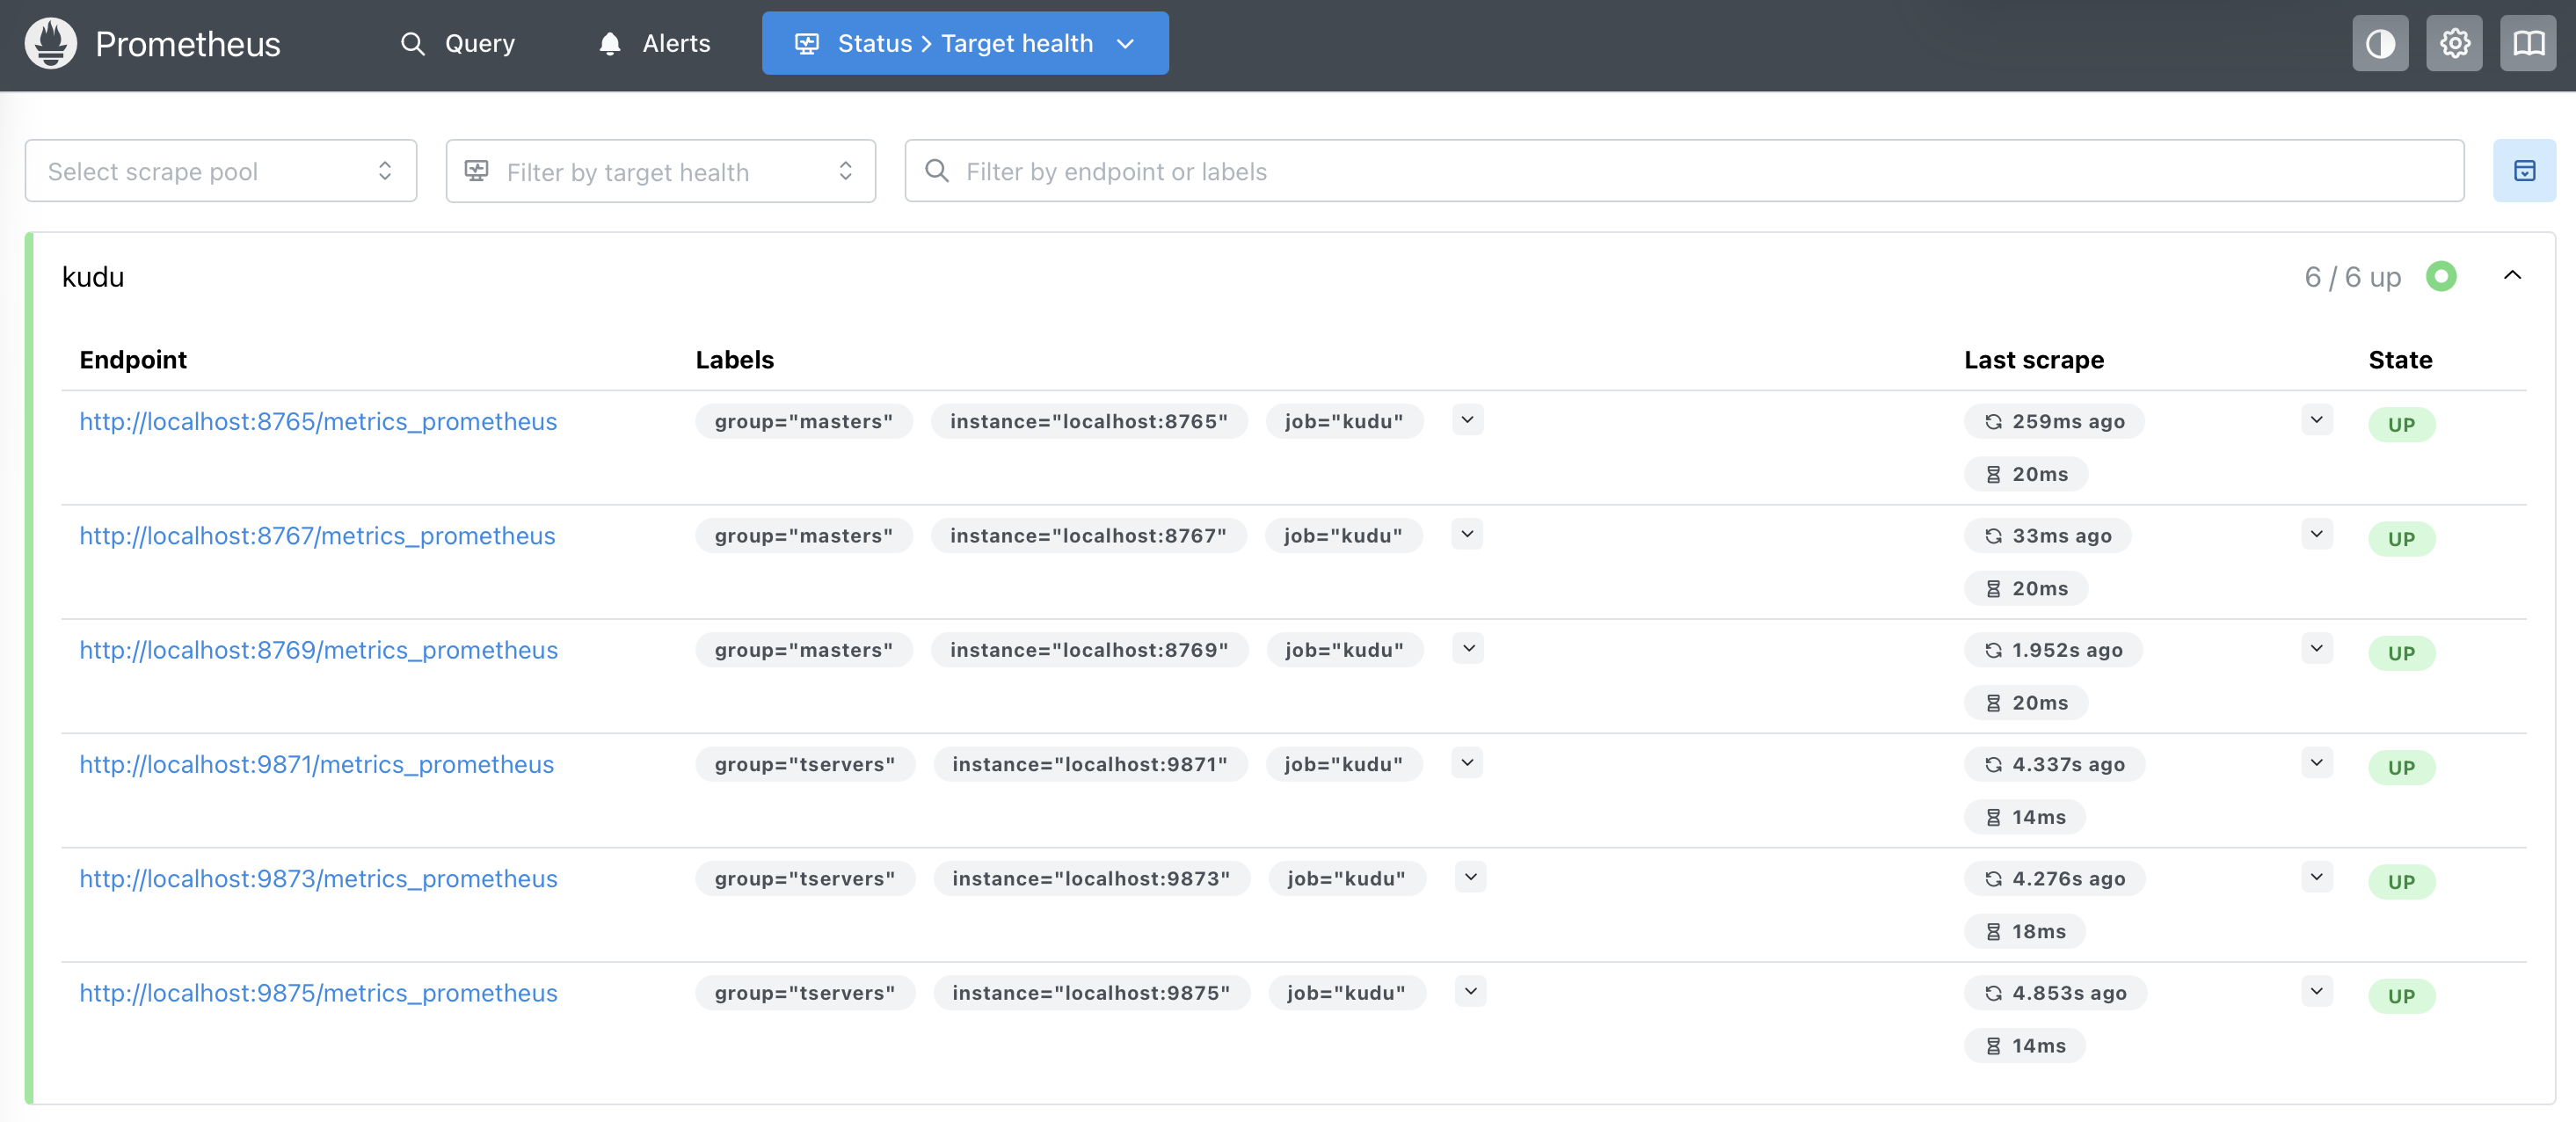2576x1122 pixels.
Task: Click the "259ms ago" last scrape badge
Action: tap(2054, 421)
